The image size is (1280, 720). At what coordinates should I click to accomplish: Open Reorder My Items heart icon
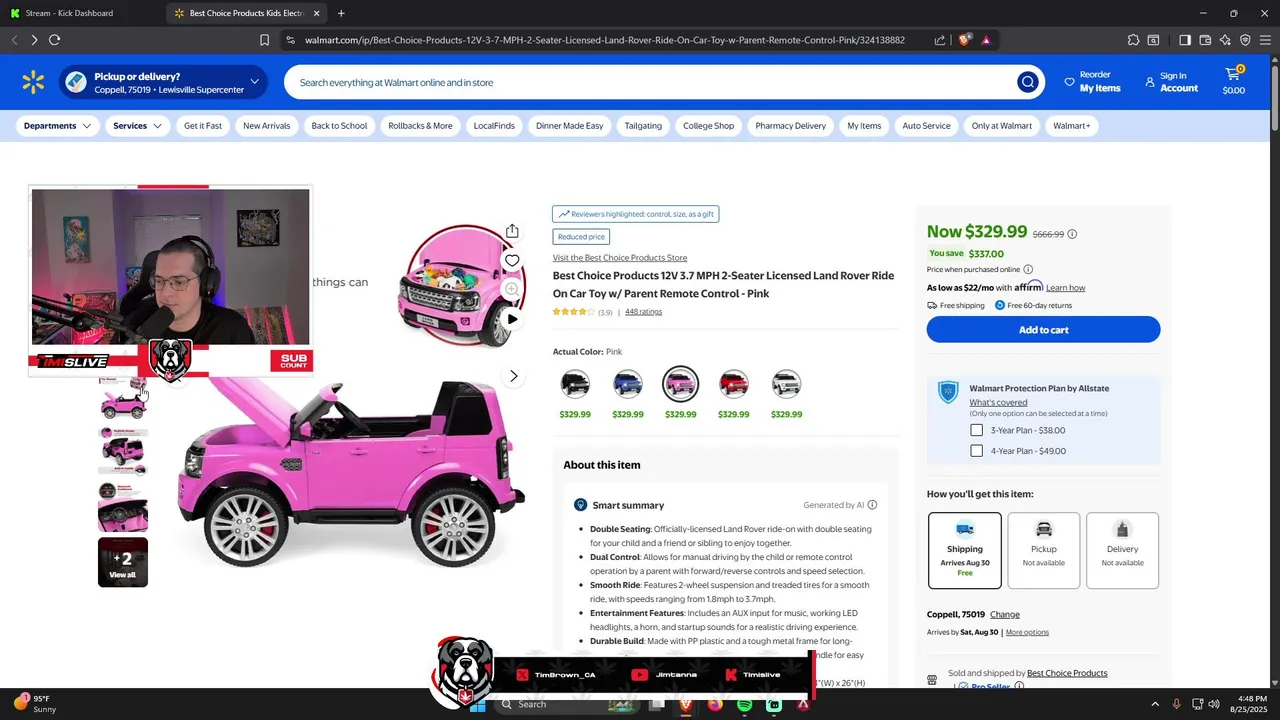point(1069,82)
